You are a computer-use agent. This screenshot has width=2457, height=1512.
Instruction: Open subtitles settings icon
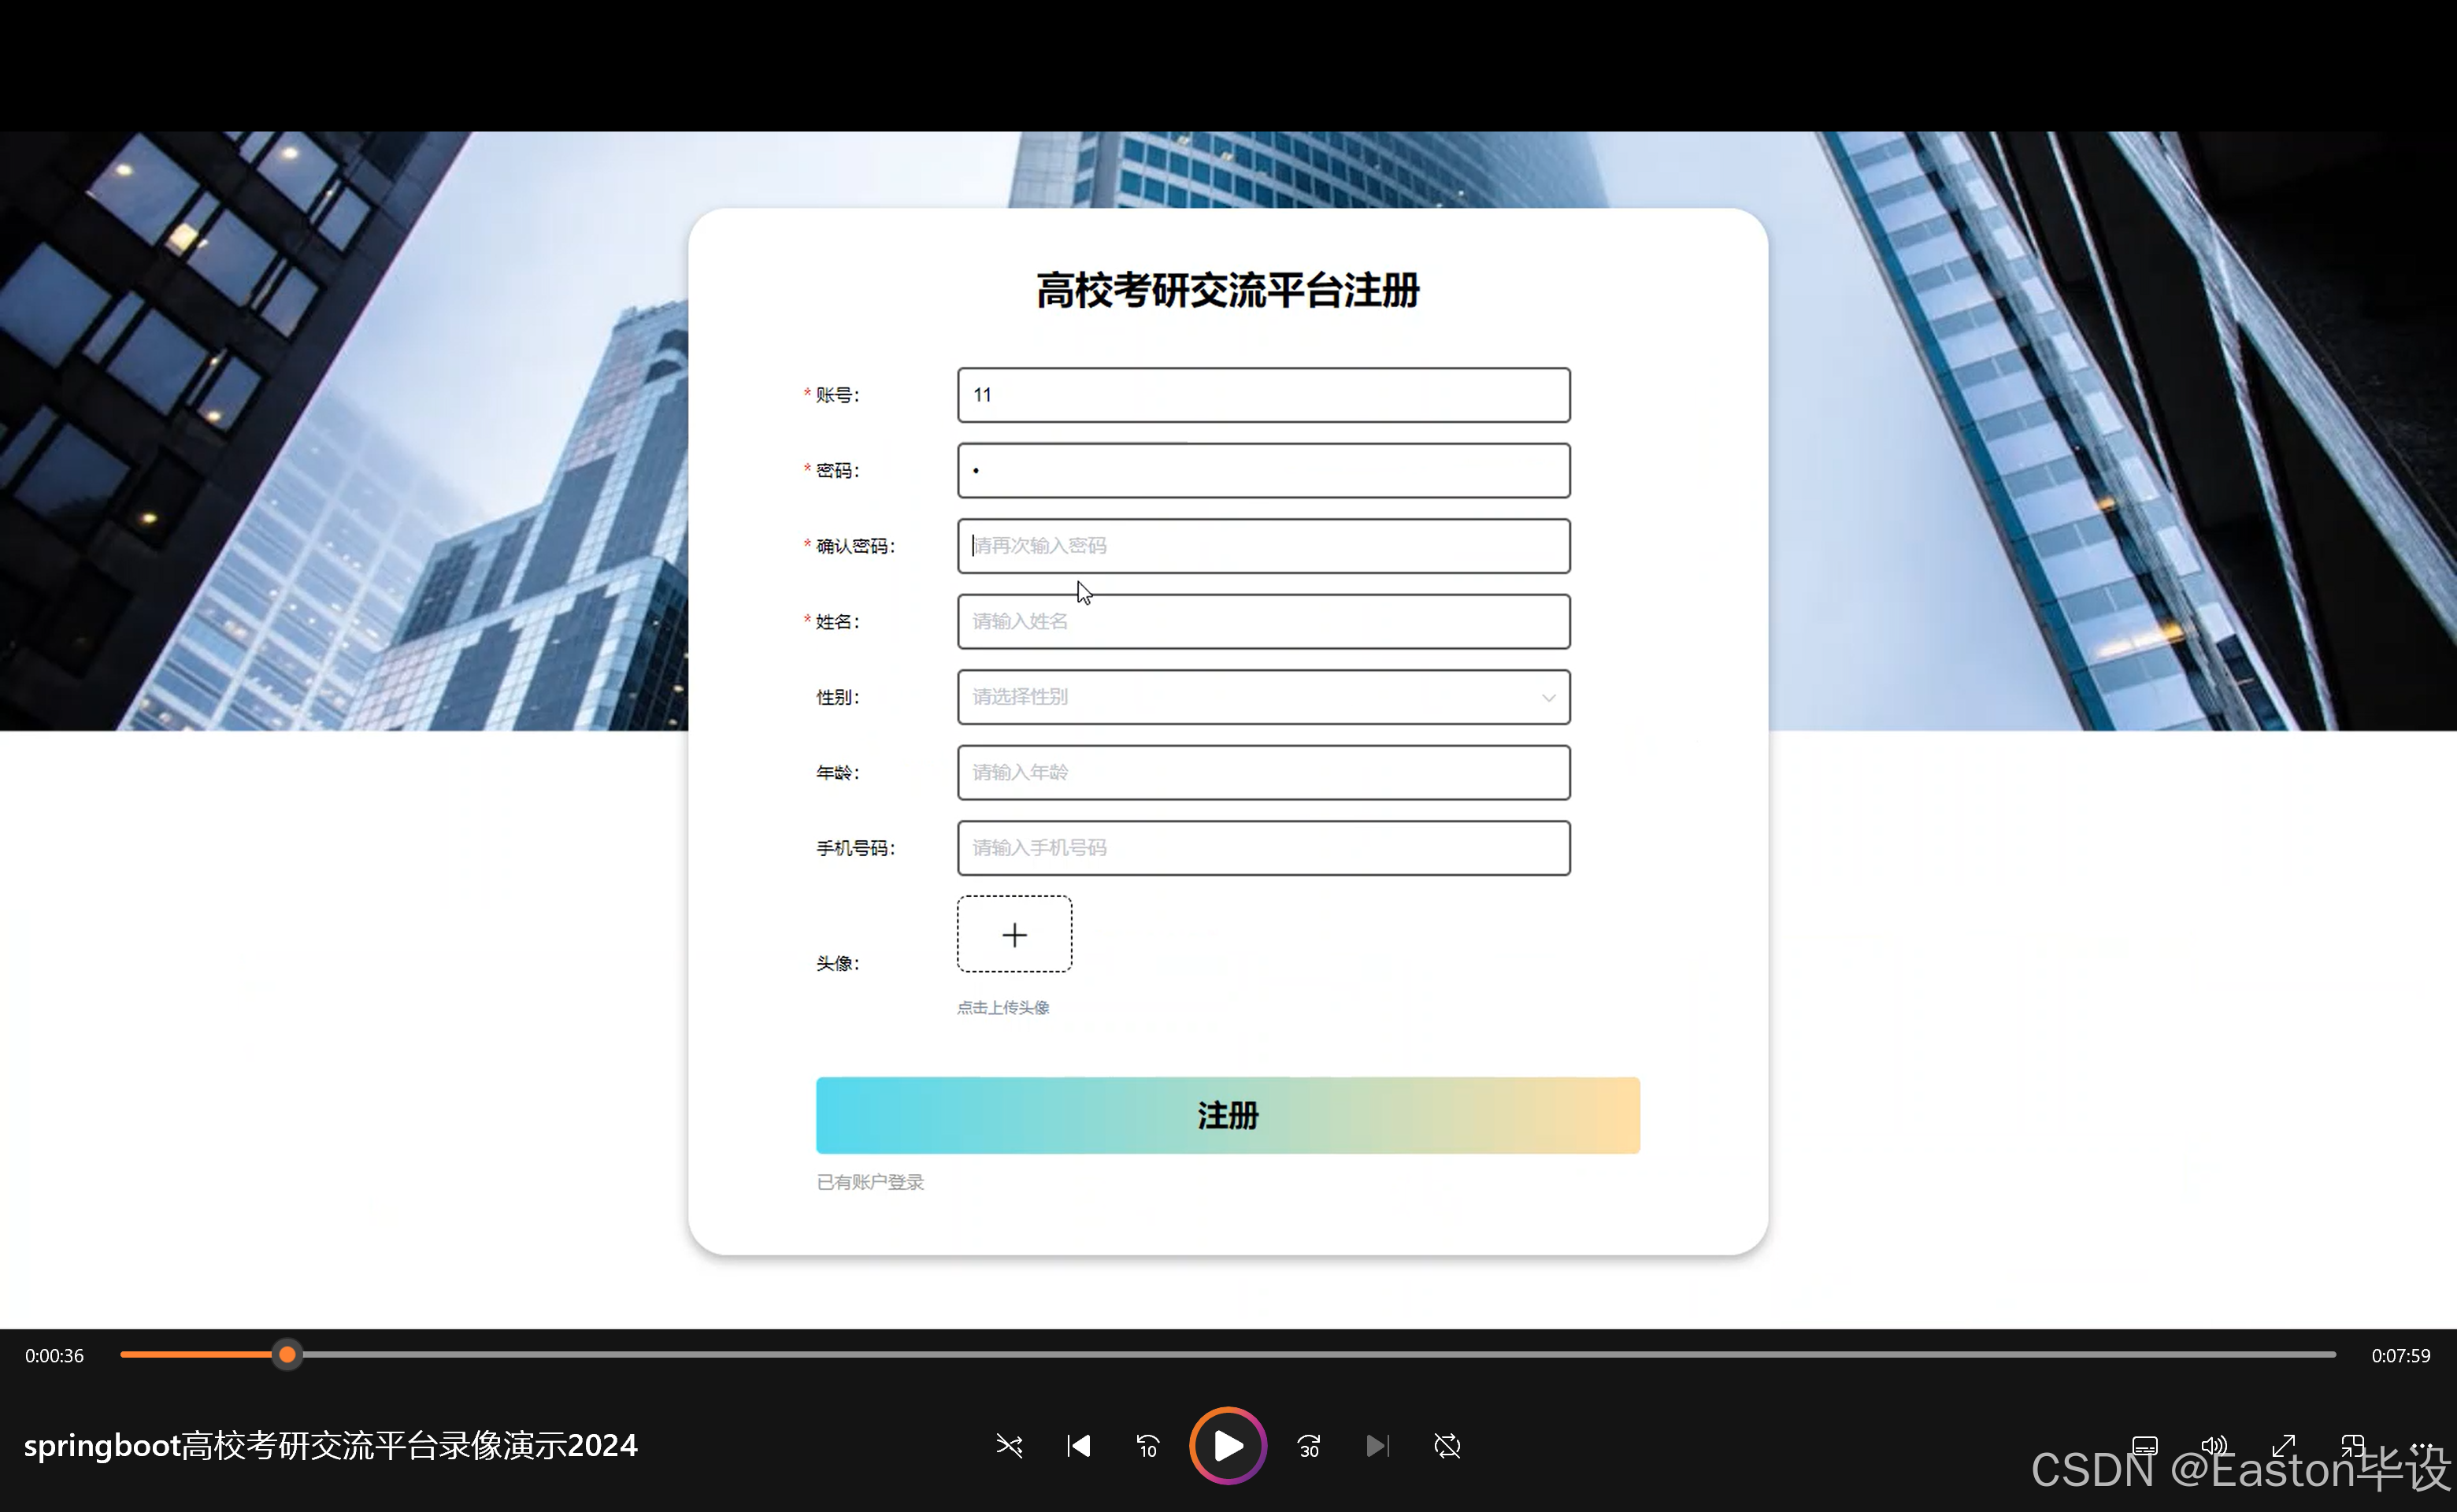tap(2144, 1446)
